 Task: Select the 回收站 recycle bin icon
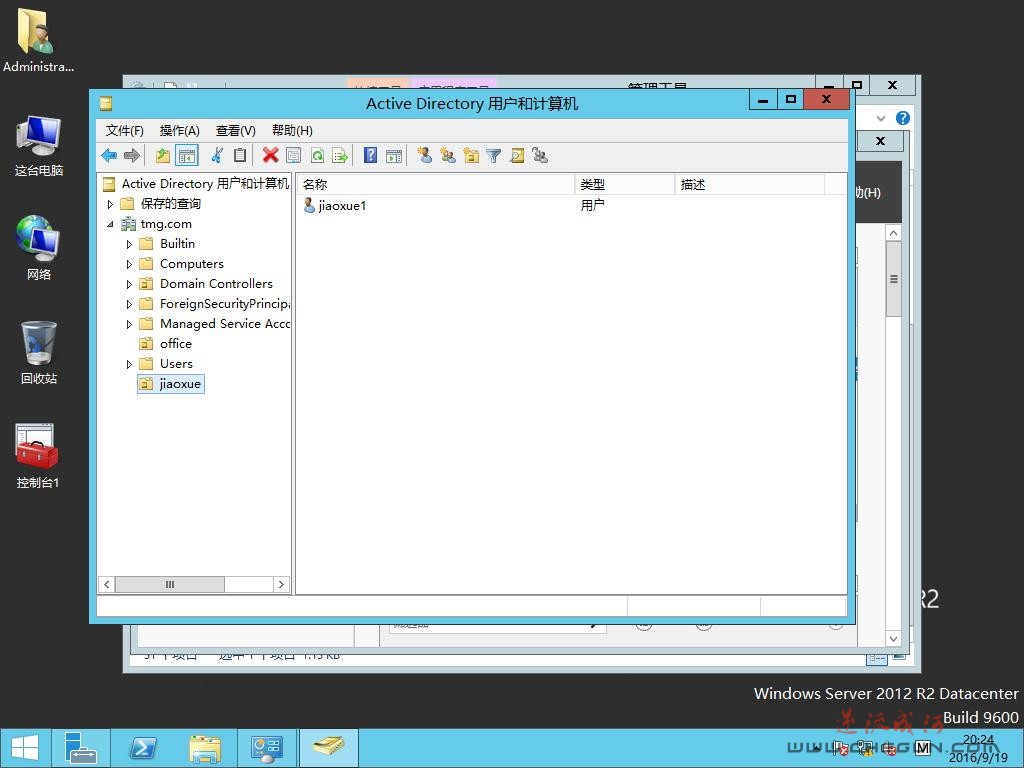tap(39, 353)
